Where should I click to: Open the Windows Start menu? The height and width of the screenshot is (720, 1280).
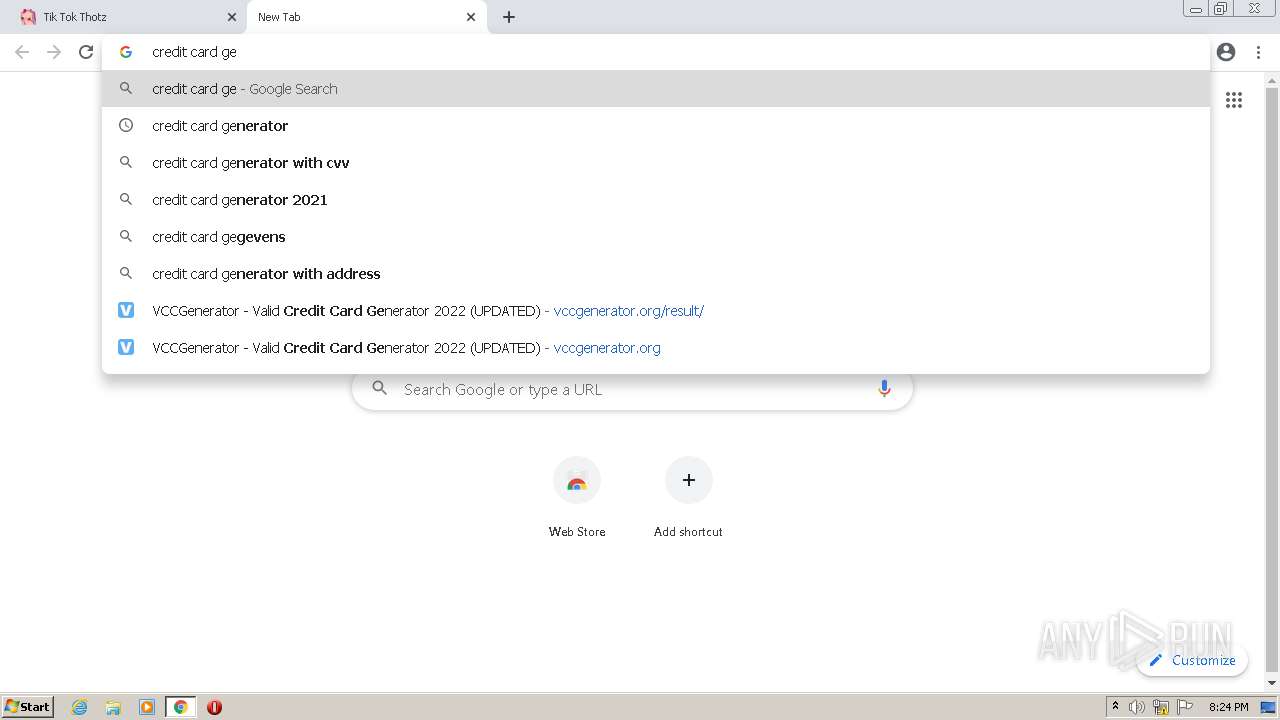tap(28, 707)
